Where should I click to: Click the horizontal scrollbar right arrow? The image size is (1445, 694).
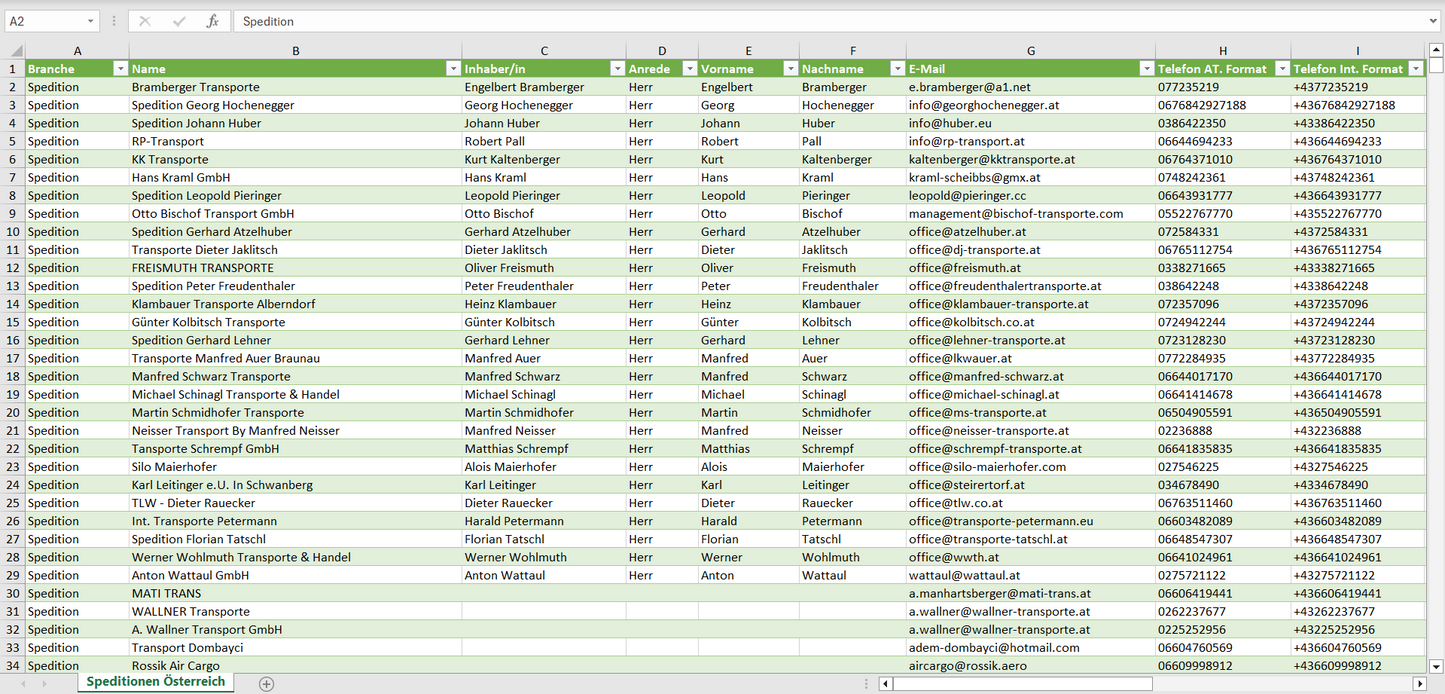(x=1419, y=684)
